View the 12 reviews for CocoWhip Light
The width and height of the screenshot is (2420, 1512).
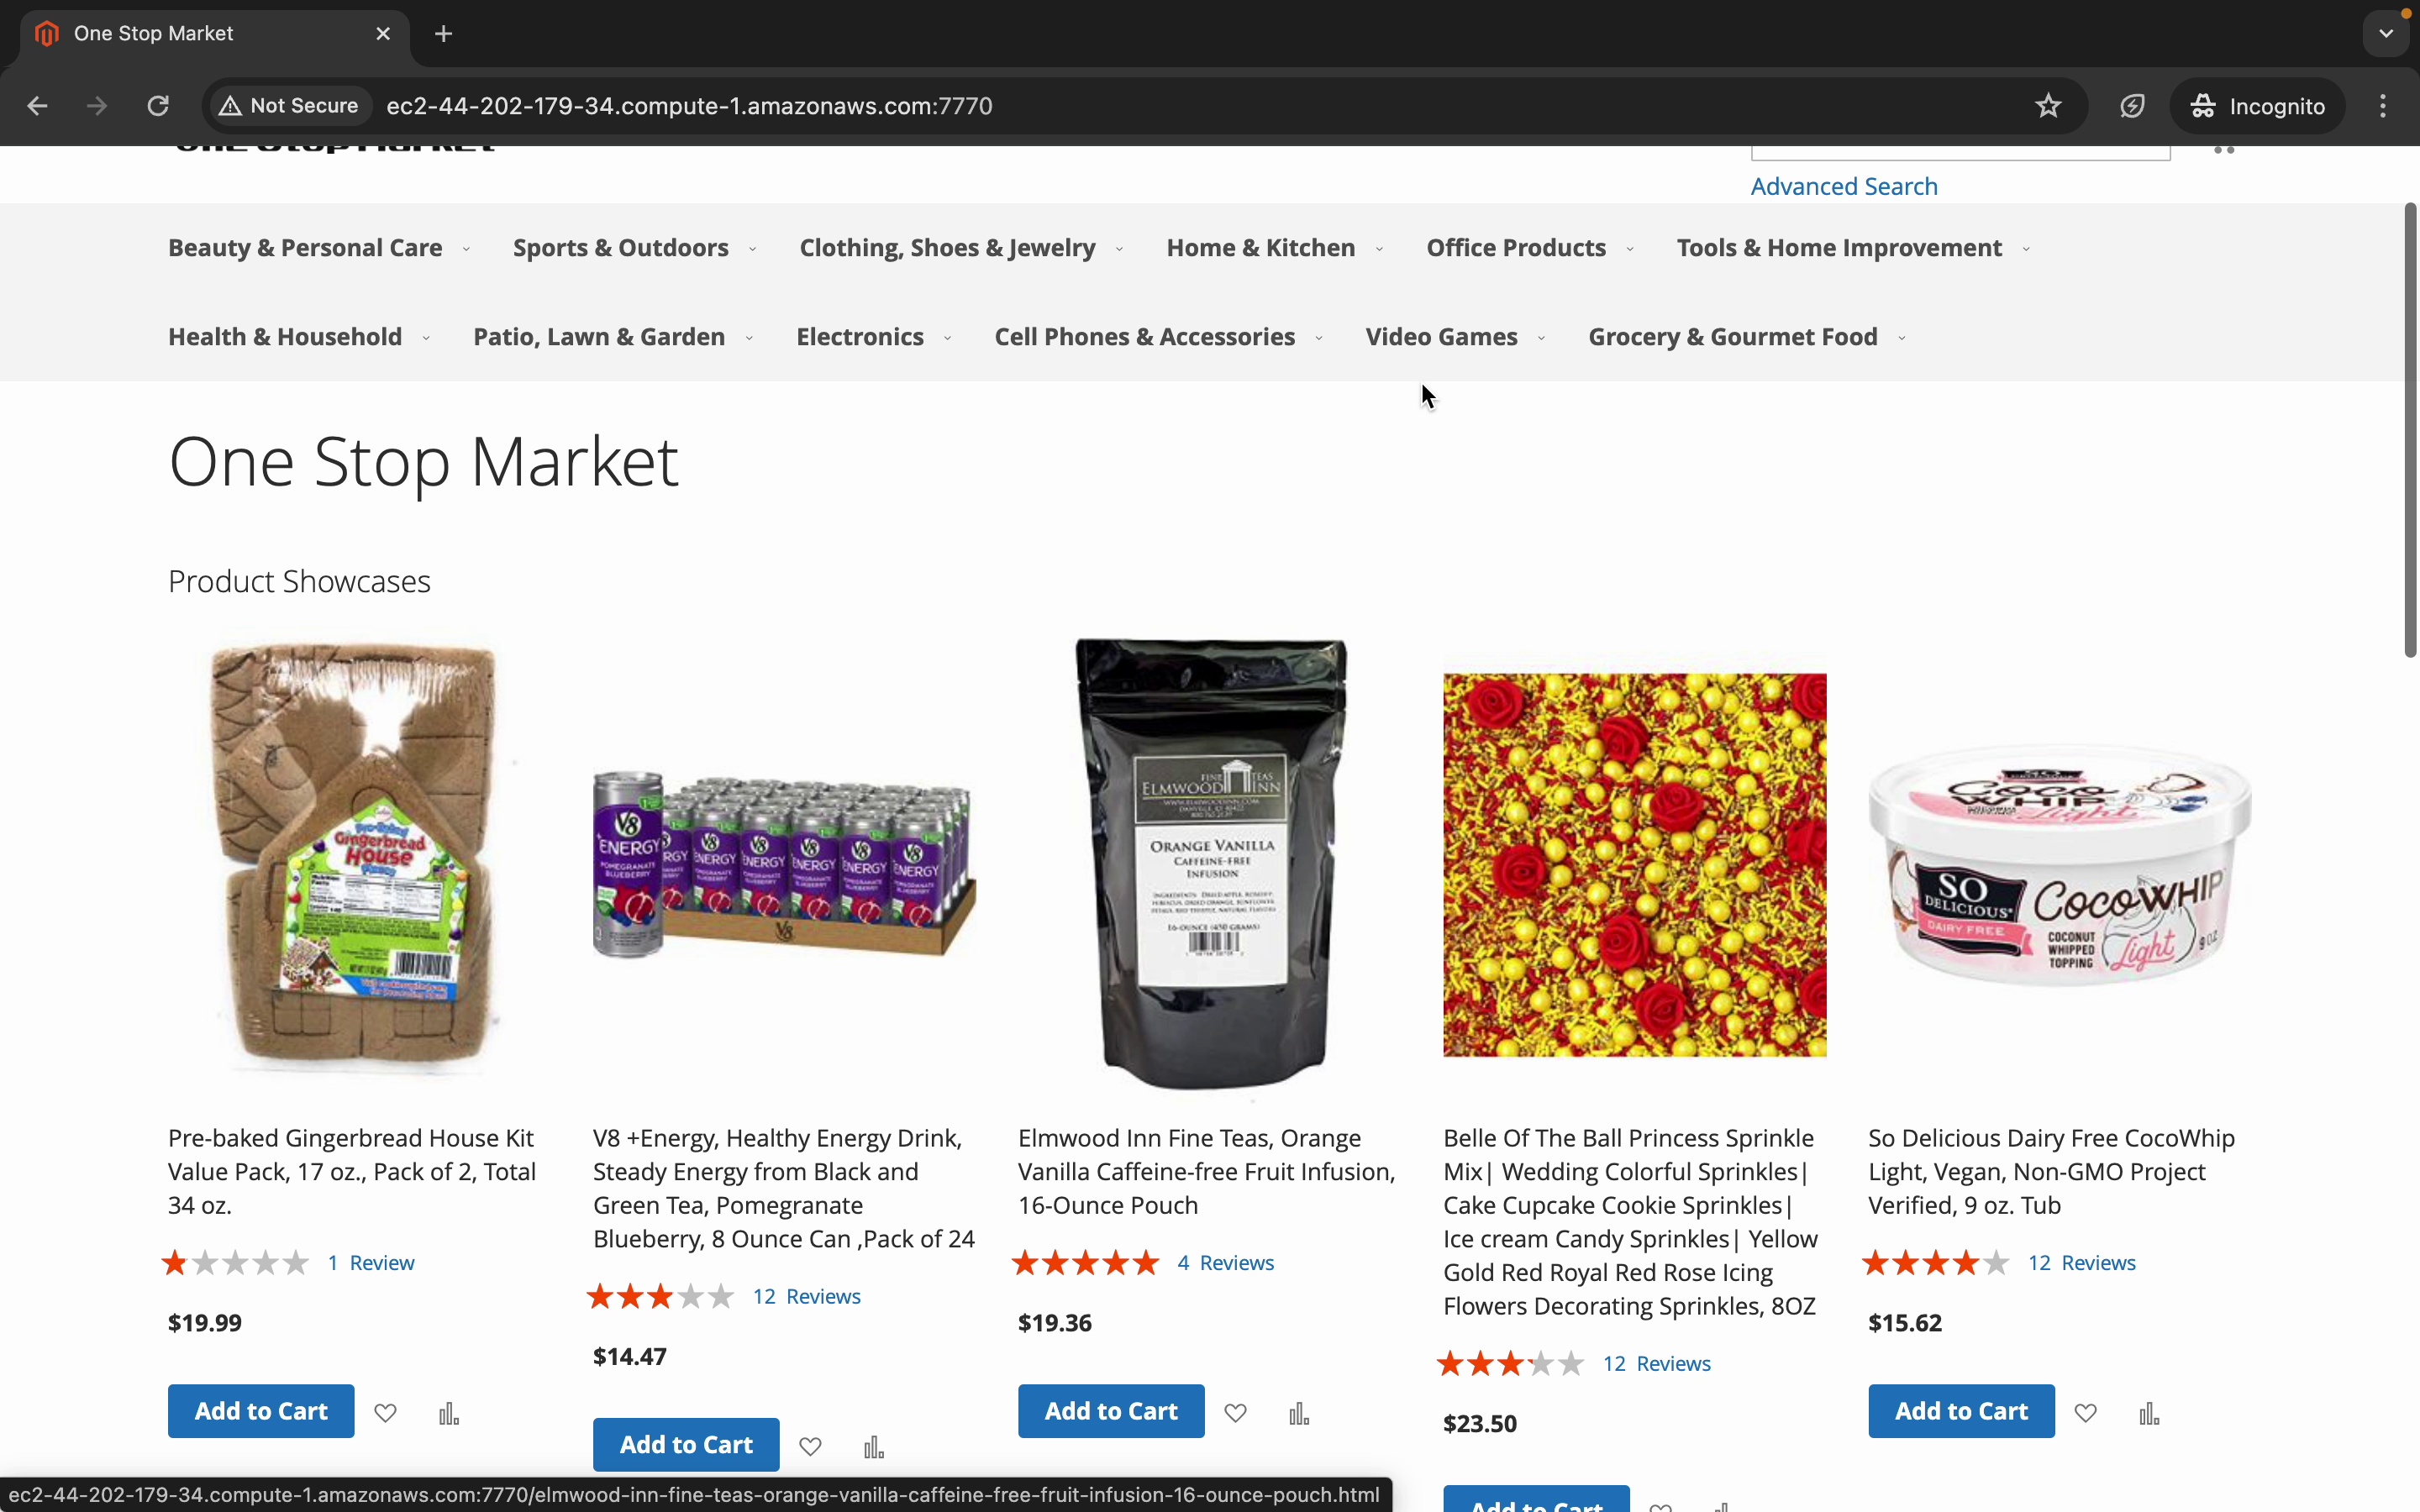[x=2081, y=1263]
